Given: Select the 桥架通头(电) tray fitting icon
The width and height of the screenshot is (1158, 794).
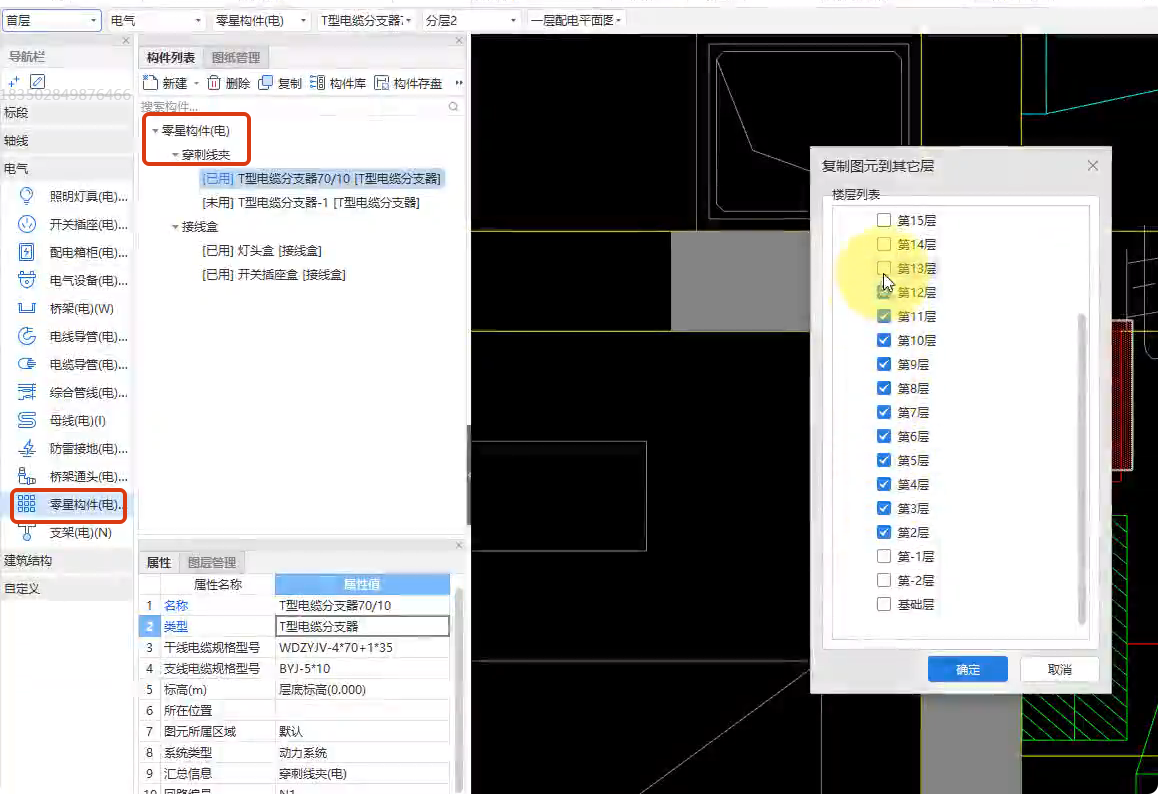Looking at the screenshot, I should (x=27, y=476).
